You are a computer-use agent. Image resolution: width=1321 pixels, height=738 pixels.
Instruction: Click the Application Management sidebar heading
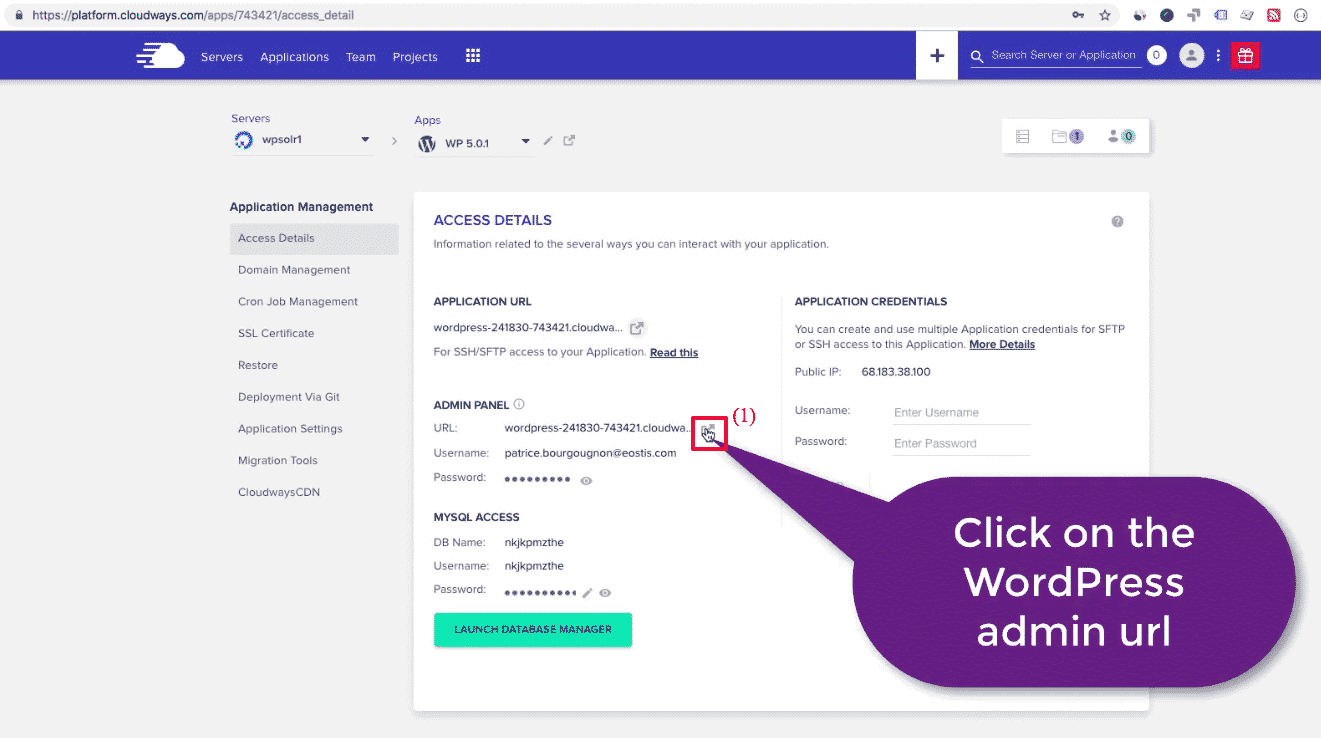301,207
